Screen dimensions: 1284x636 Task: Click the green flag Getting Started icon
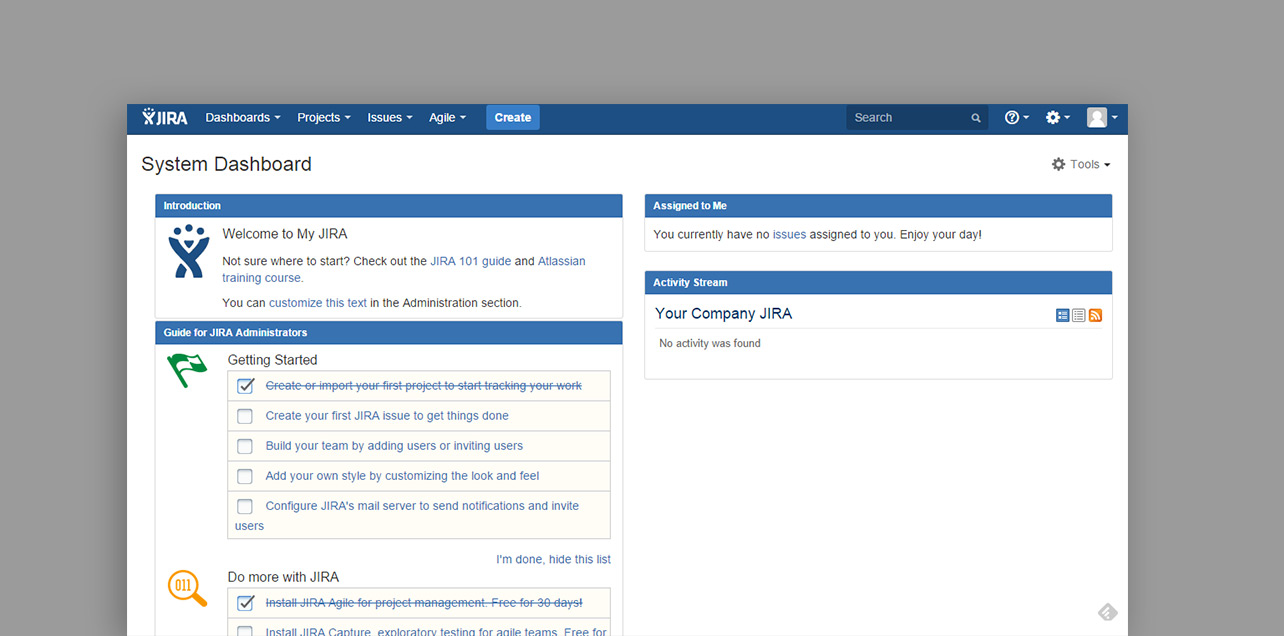click(186, 370)
